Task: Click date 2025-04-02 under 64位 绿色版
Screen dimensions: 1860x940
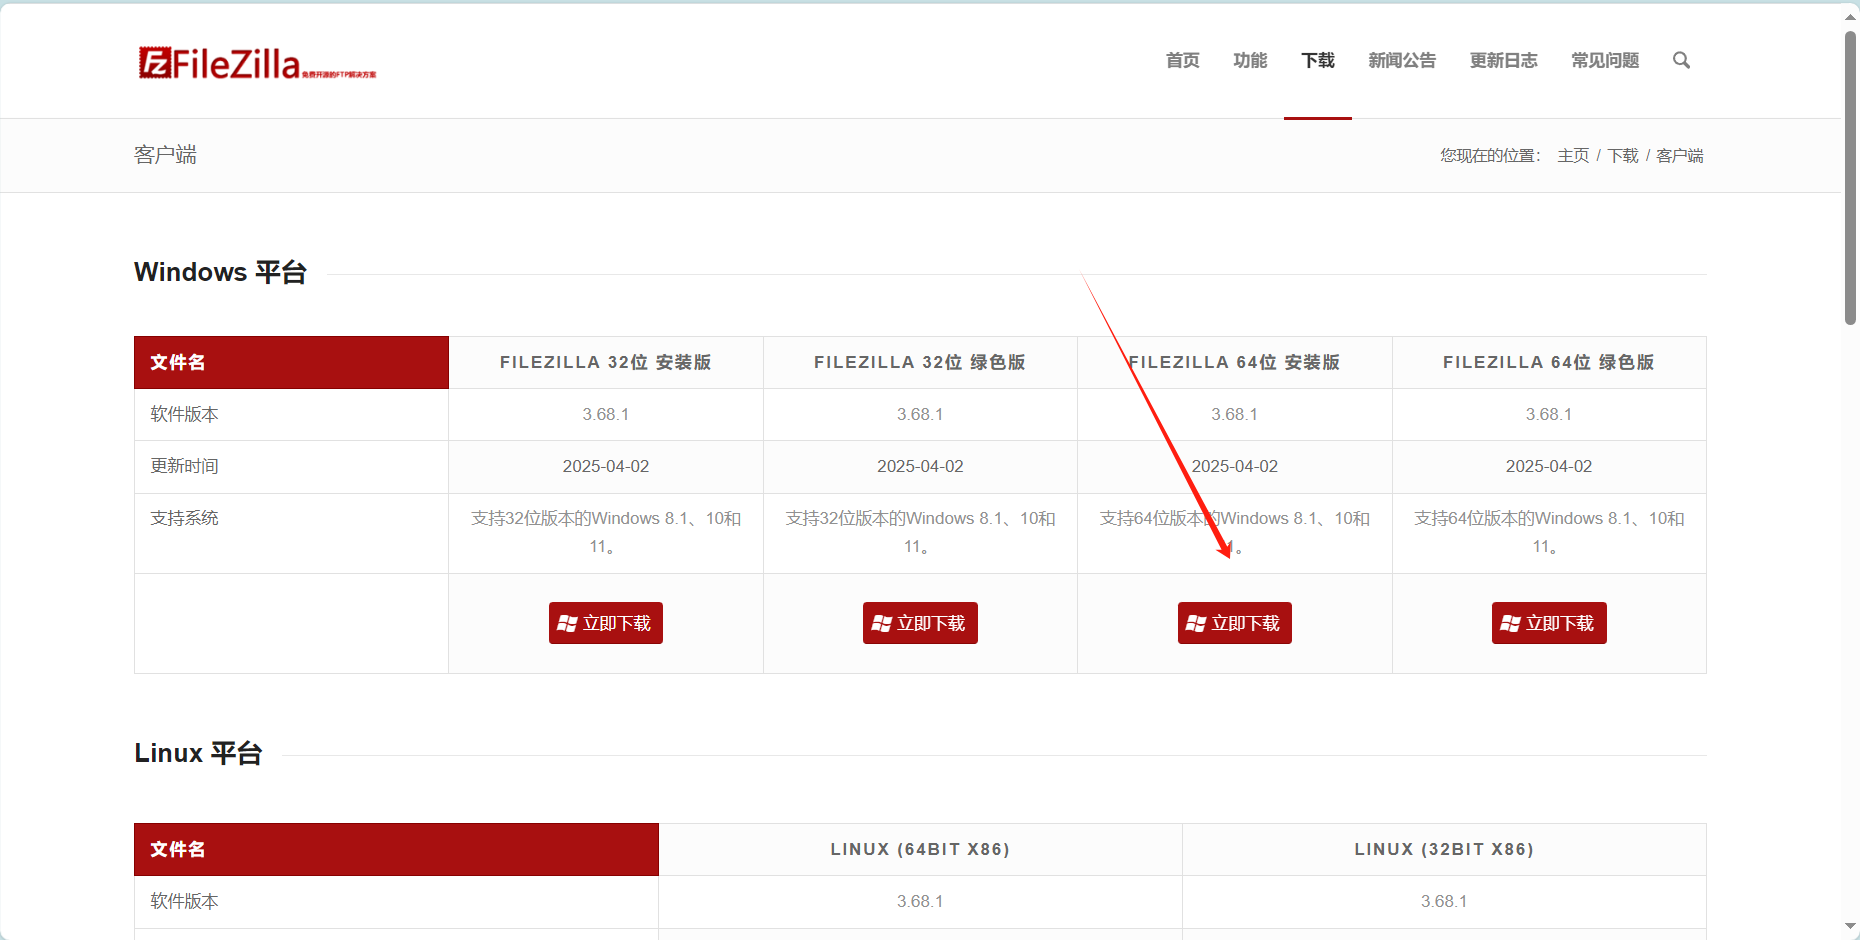Action: click(x=1549, y=466)
